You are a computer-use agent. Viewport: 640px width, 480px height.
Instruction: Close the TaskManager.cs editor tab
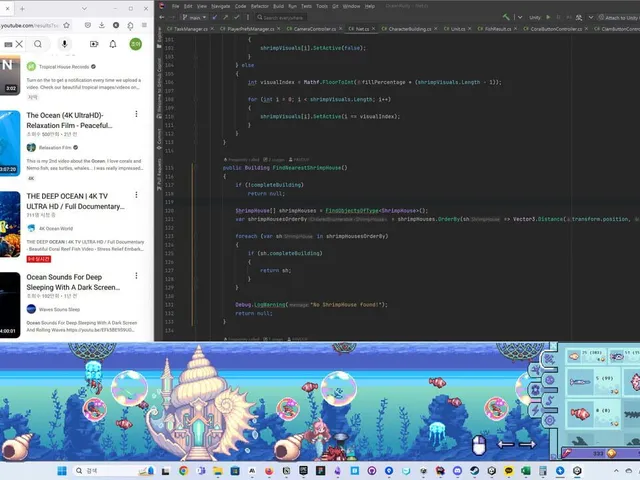click(213, 29)
